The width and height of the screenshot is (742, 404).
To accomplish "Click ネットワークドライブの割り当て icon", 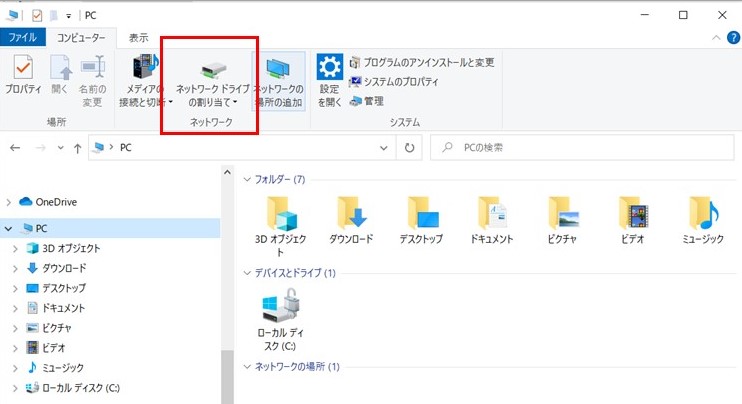I will pyautogui.click(x=213, y=70).
